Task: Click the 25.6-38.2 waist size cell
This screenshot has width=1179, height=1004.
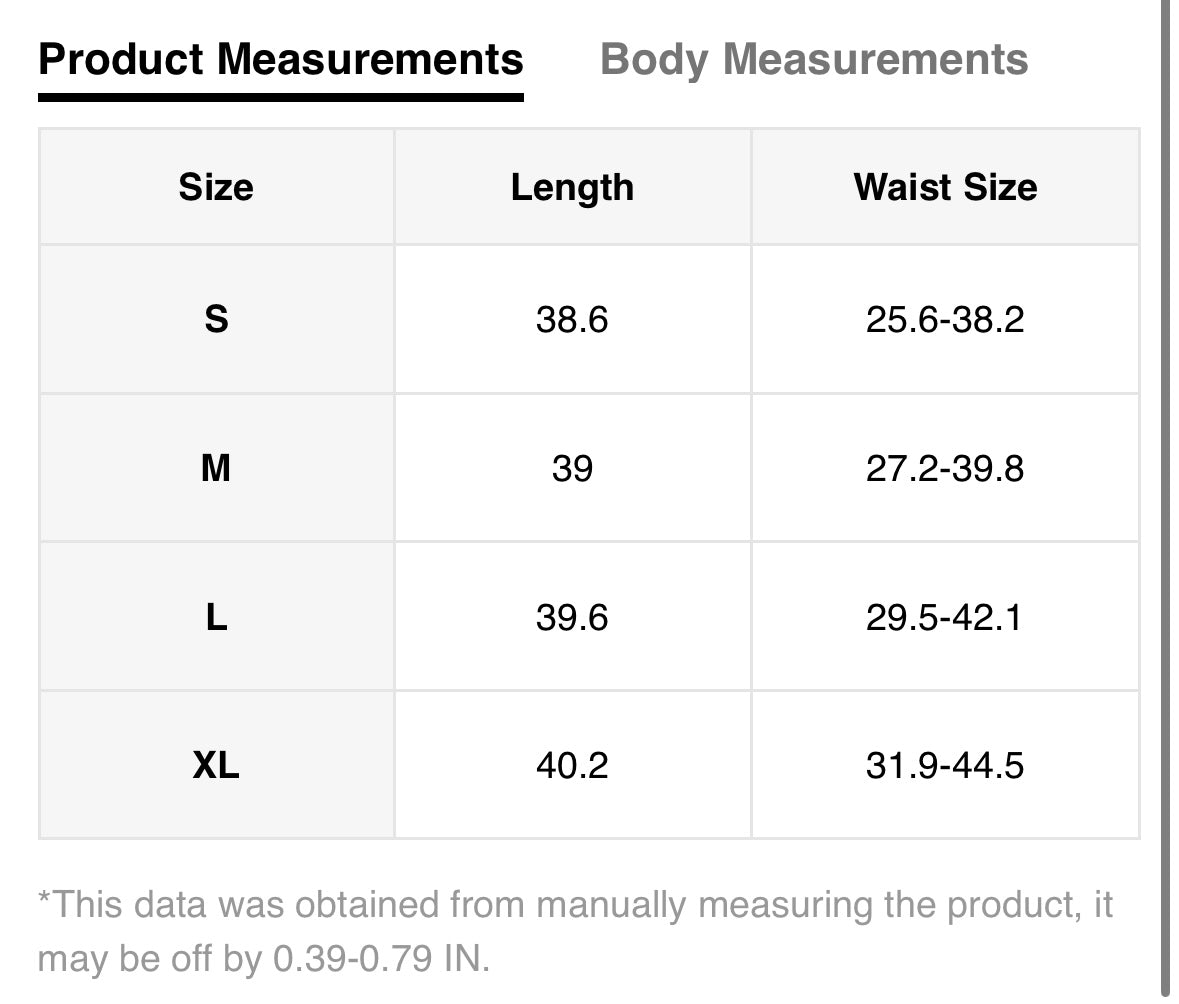Action: click(x=945, y=320)
